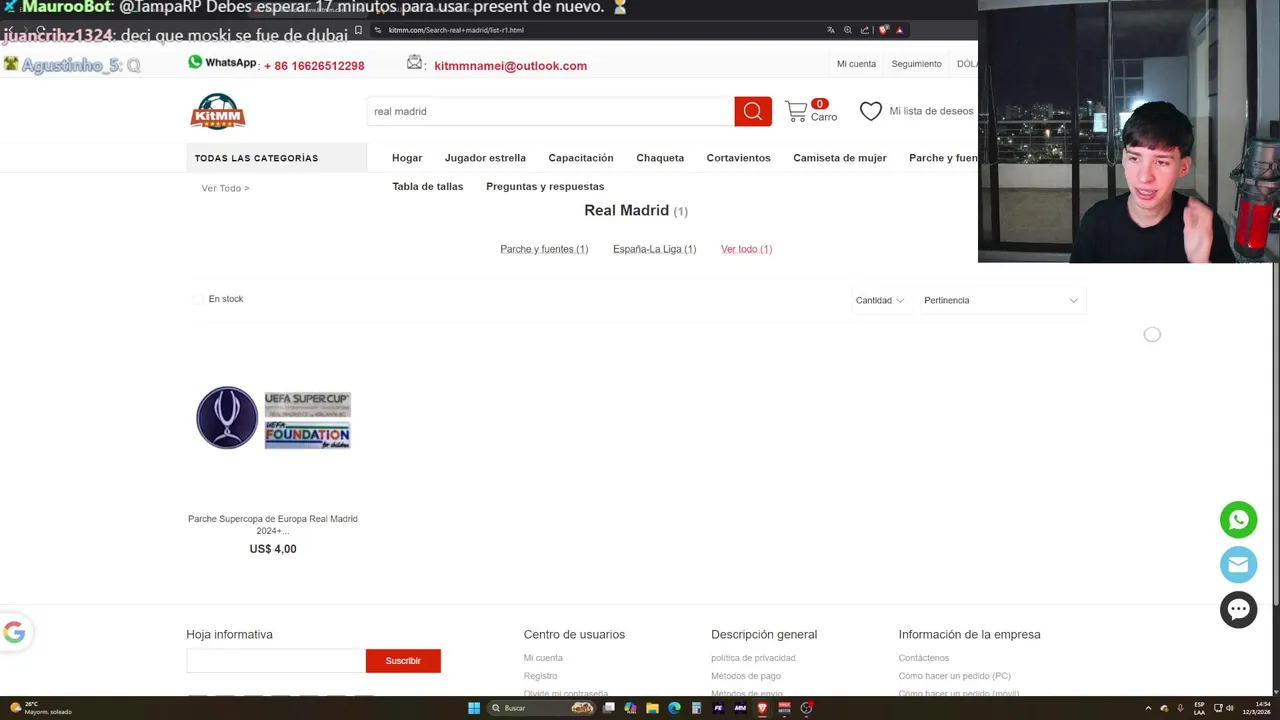Toggle the En stock filter checkbox
This screenshot has width=1280, height=720.
[x=198, y=299]
